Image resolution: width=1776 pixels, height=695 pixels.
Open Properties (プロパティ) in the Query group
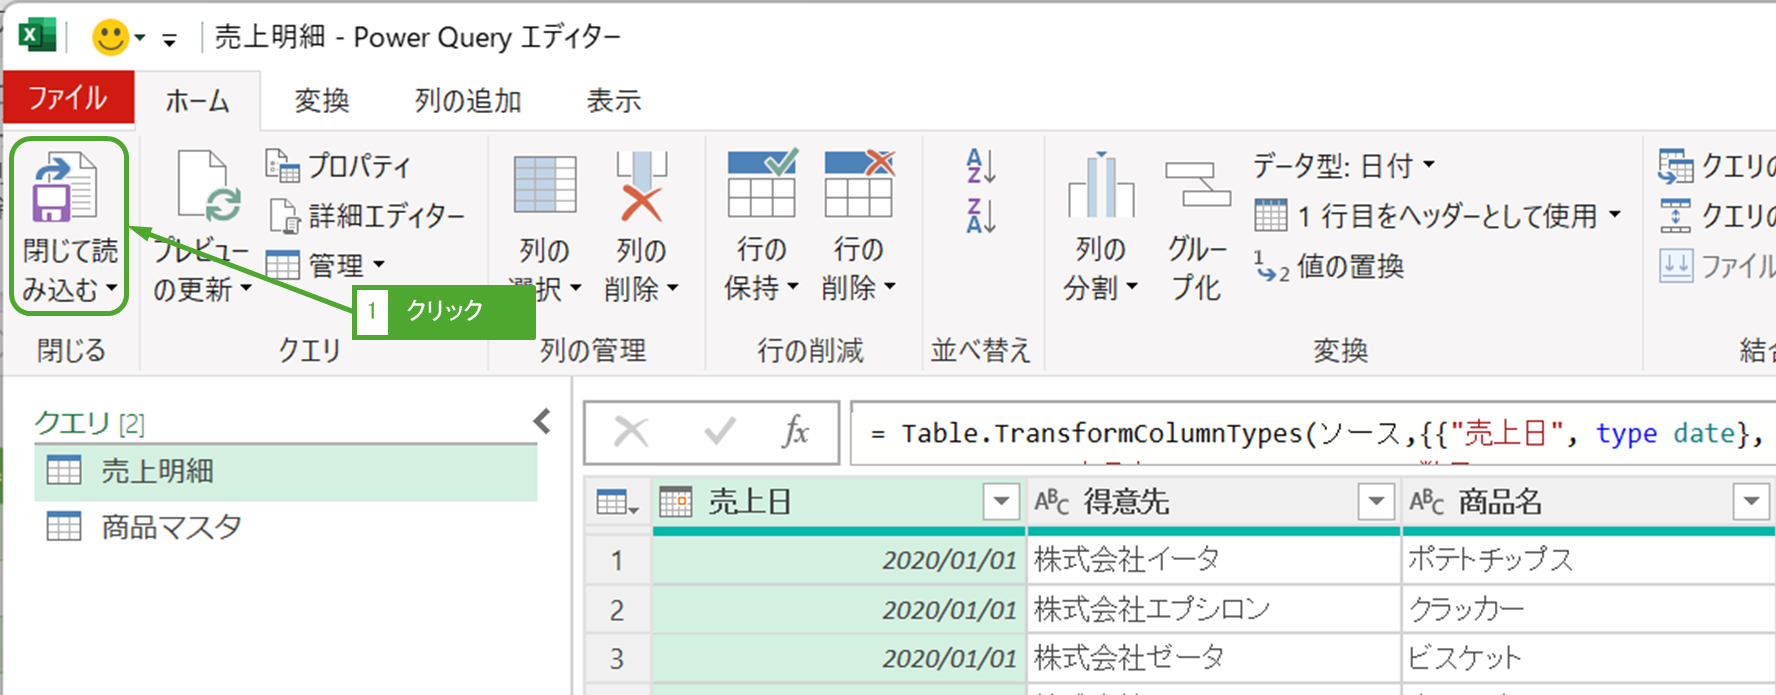point(340,165)
